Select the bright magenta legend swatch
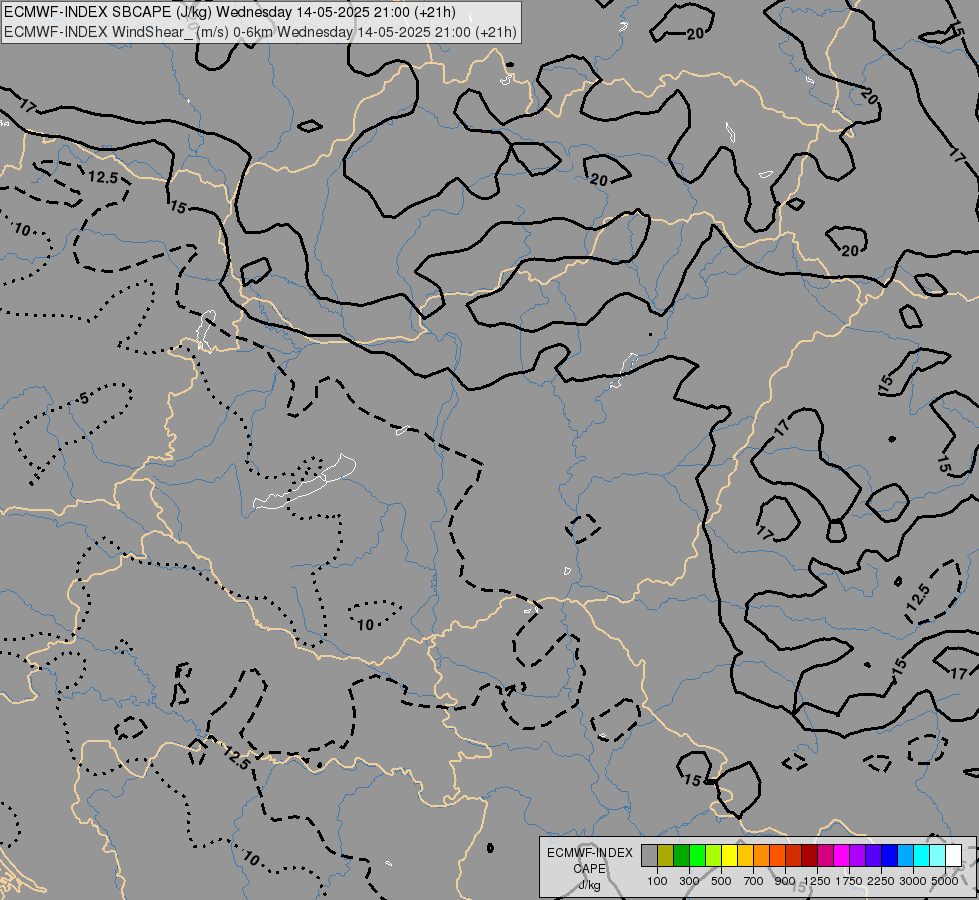Screen dimensions: 979x900 pyautogui.click(x=842, y=855)
